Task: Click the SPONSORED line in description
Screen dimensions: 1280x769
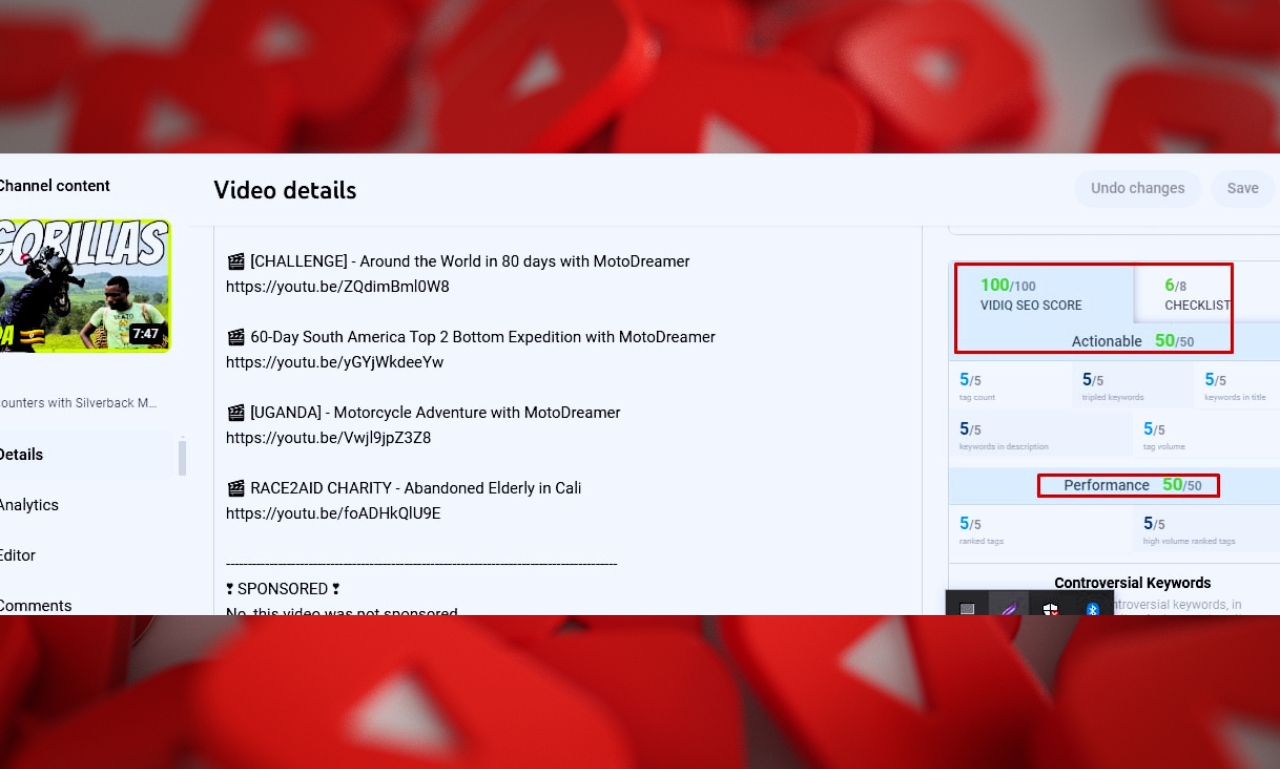Action: click(283, 589)
